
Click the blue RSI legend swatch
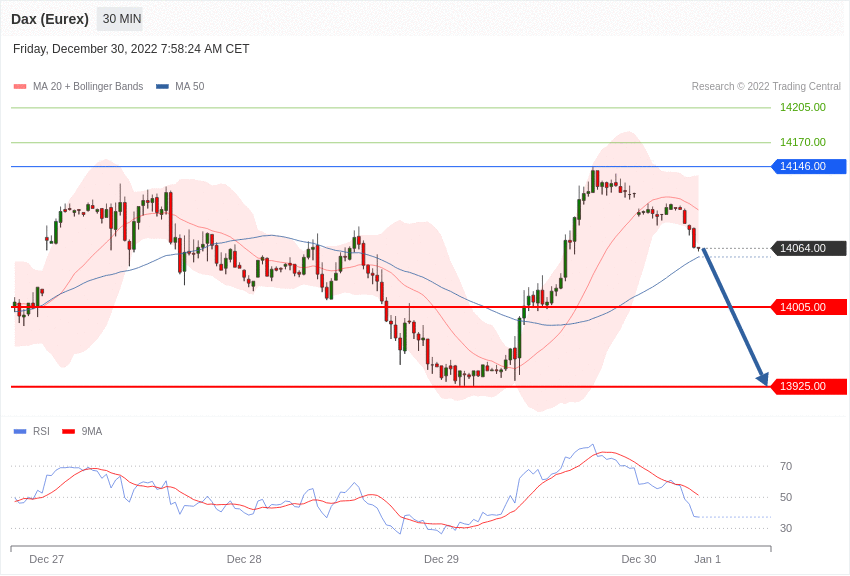(x=20, y=432)
